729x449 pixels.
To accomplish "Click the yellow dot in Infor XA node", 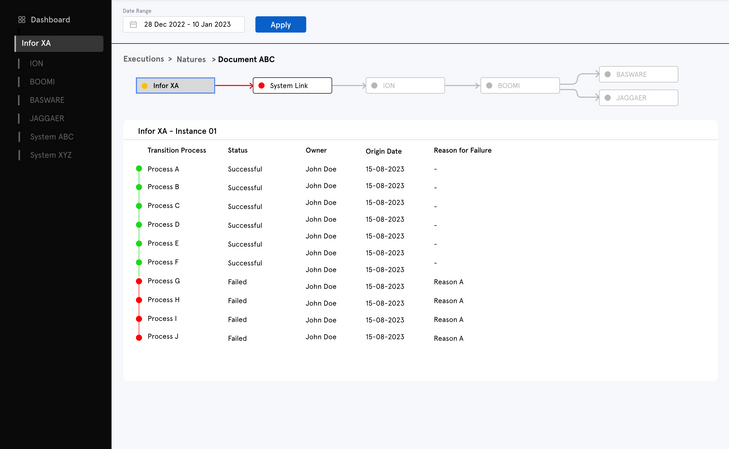I will pos(145,86).
